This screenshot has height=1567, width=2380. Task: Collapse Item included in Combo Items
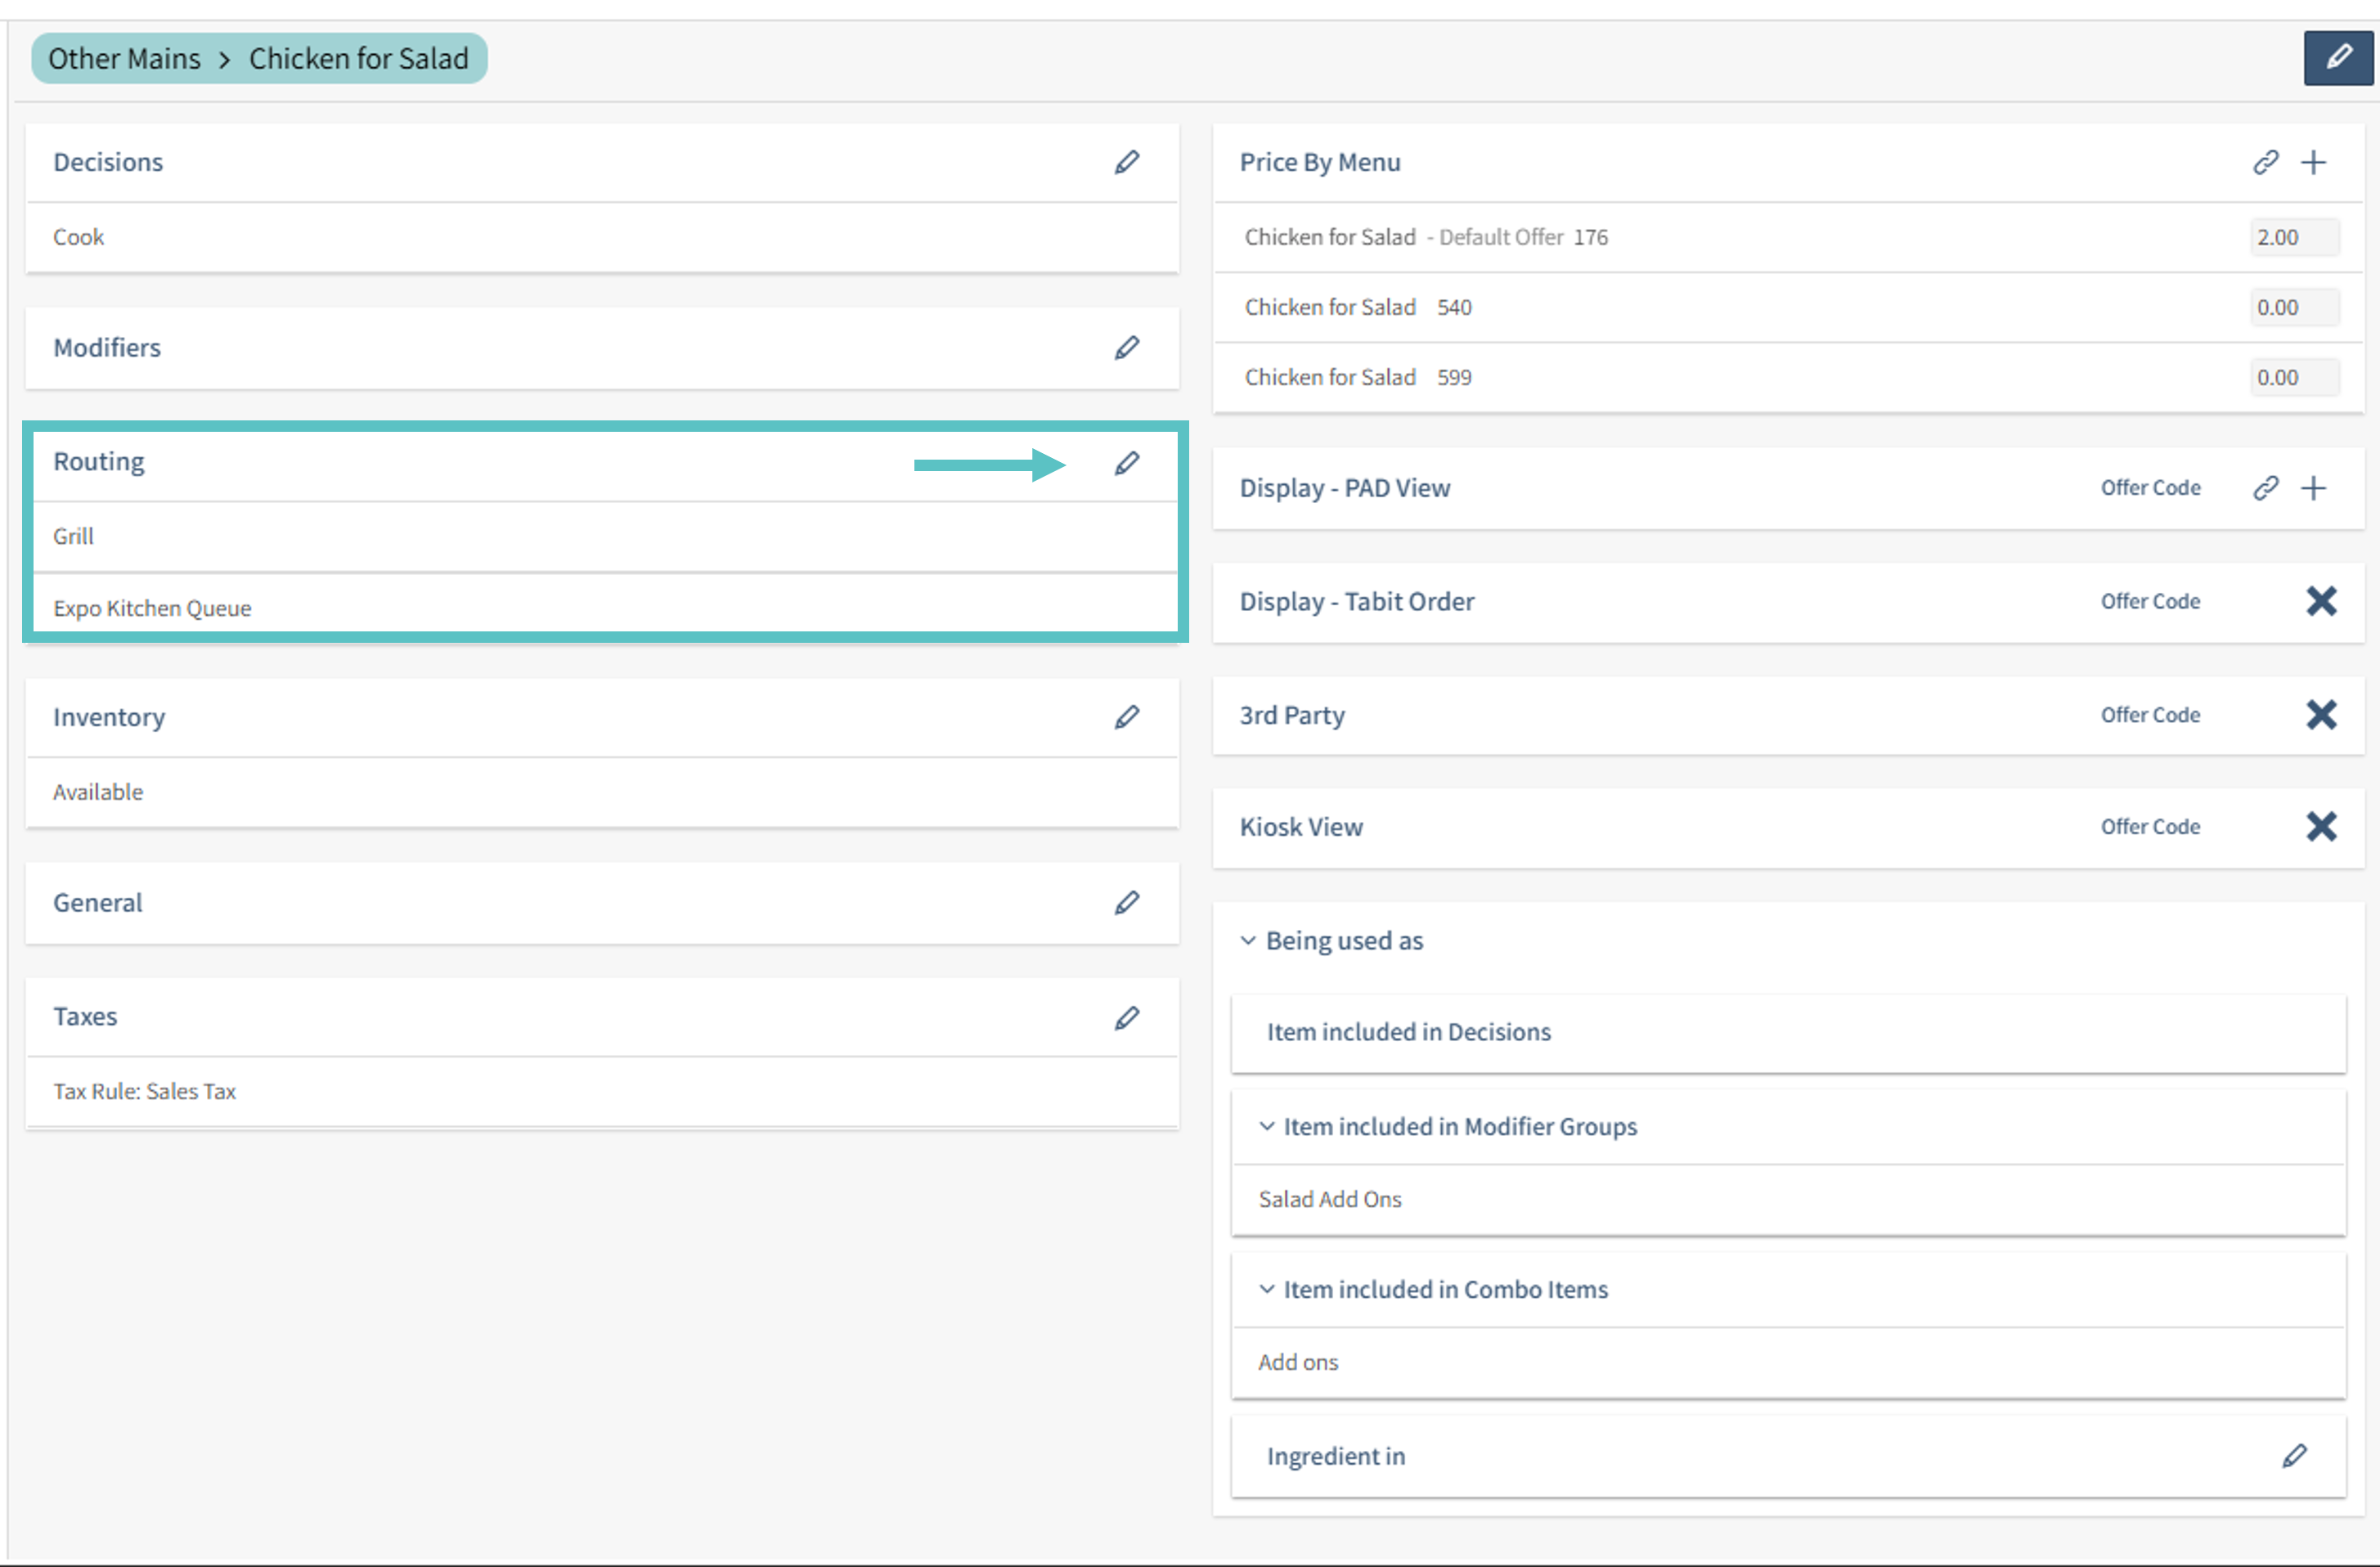1266,1289
